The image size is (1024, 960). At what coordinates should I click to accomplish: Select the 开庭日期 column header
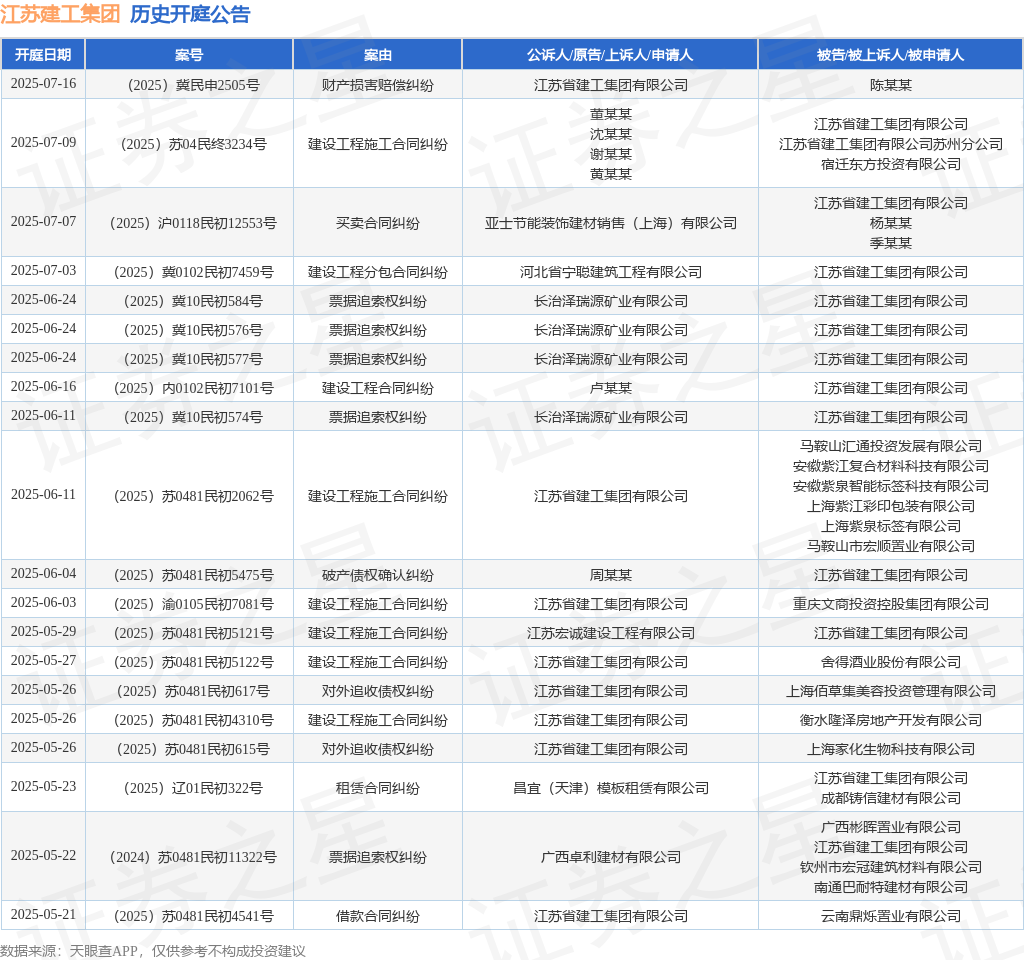[x=43, y=55]
